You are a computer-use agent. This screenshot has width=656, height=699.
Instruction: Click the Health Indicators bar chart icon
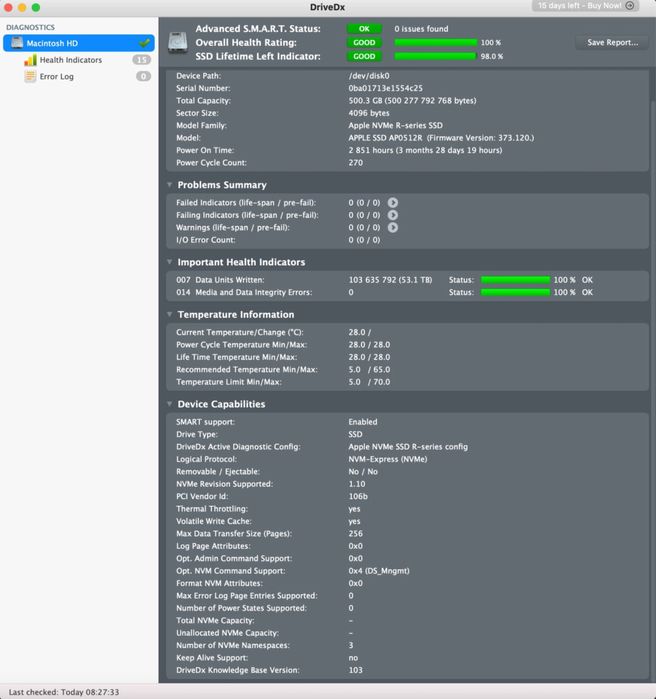pos(30,60)
